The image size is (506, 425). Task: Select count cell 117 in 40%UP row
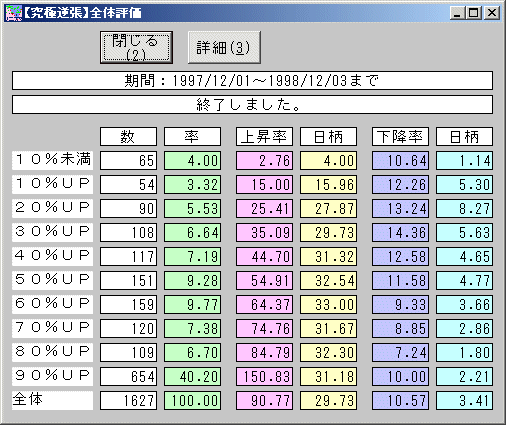point(128,256)
